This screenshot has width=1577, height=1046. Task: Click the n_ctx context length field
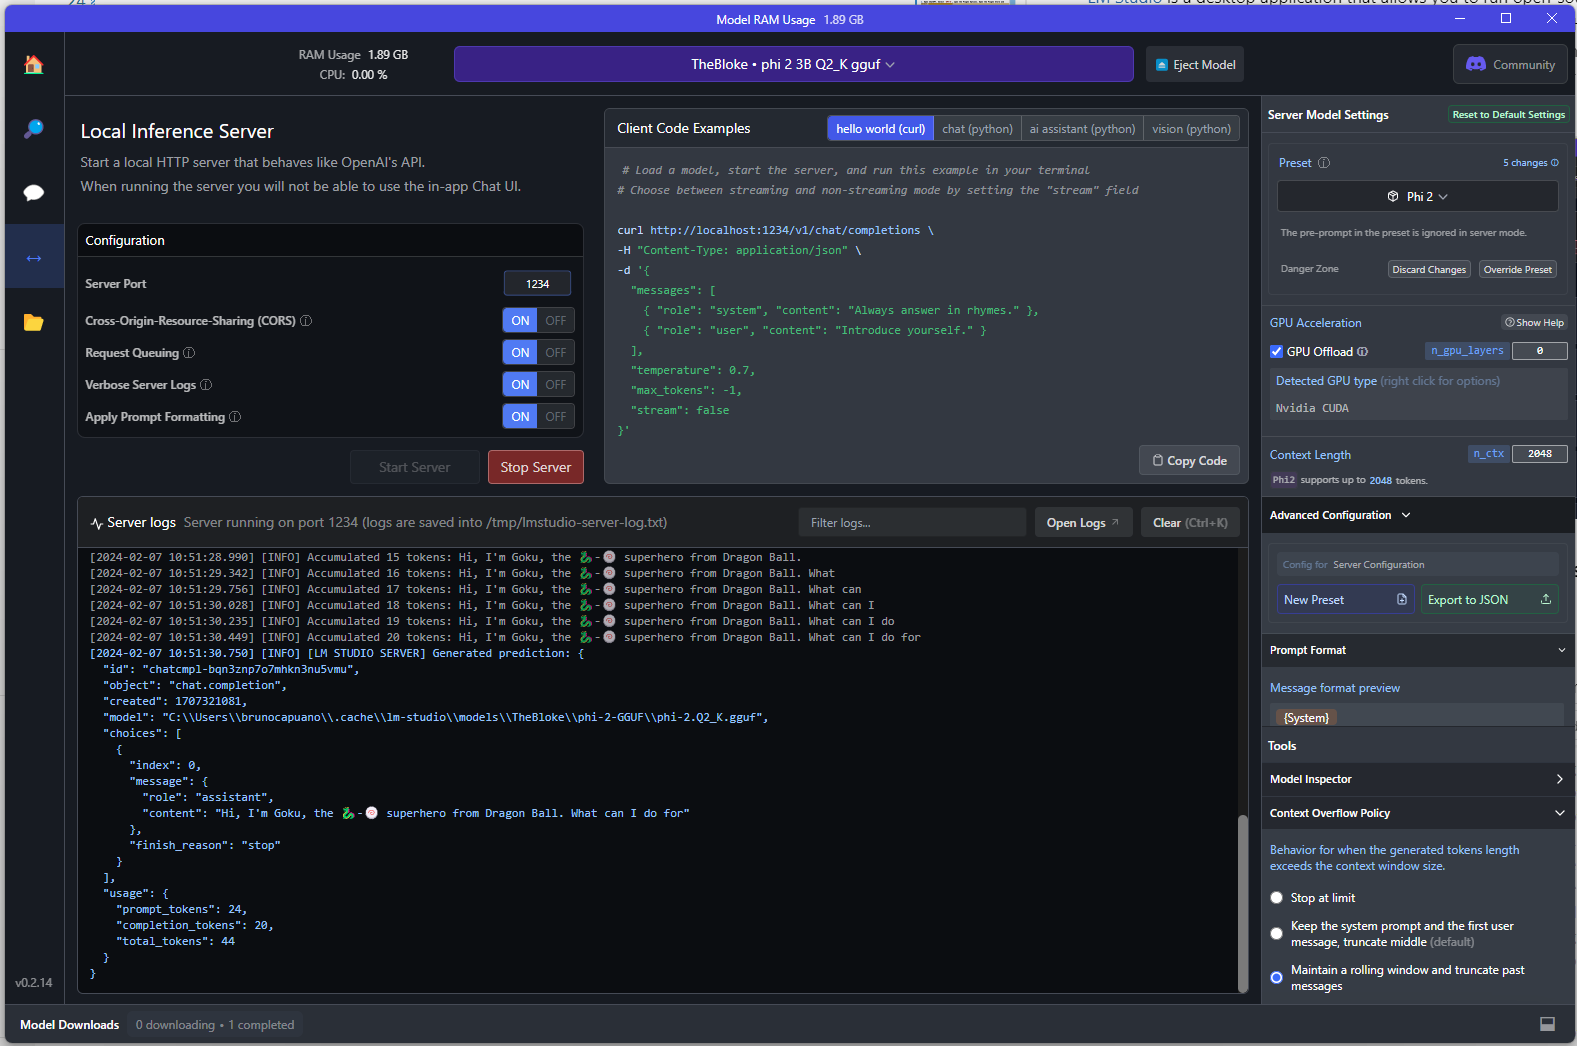pyautogui.click(x=1539, y=454)
